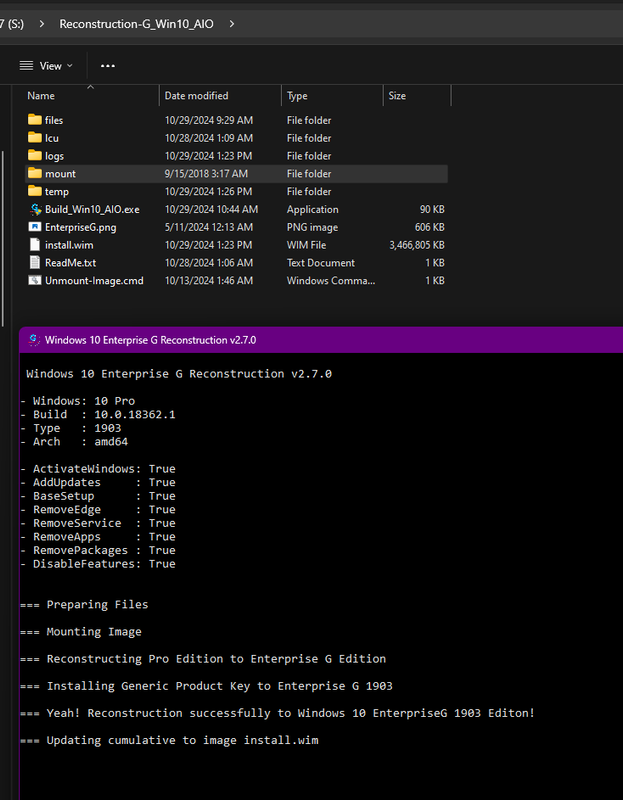Click the 90 KB size value
623x800 pixels.
click(432, 210)
